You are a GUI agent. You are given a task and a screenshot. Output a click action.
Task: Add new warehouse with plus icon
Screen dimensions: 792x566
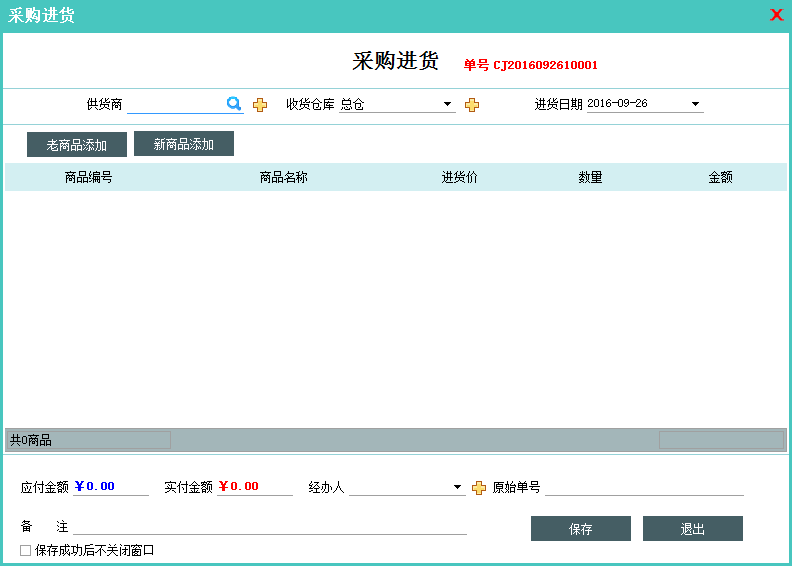[472, 105]
